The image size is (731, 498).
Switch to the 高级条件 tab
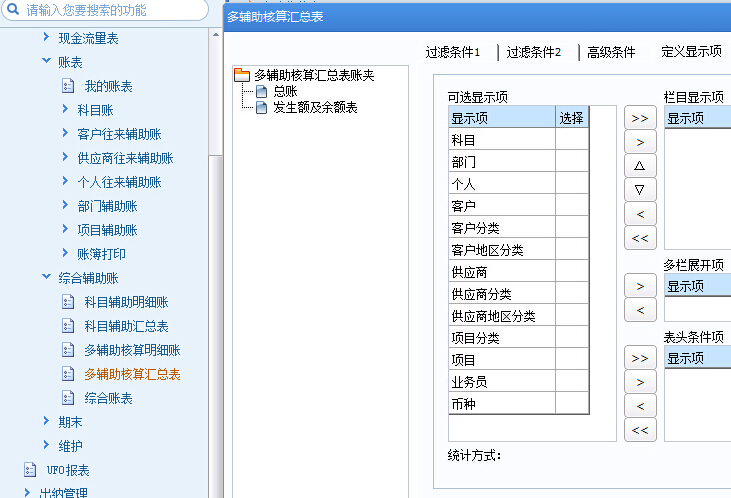coord(611,52)
